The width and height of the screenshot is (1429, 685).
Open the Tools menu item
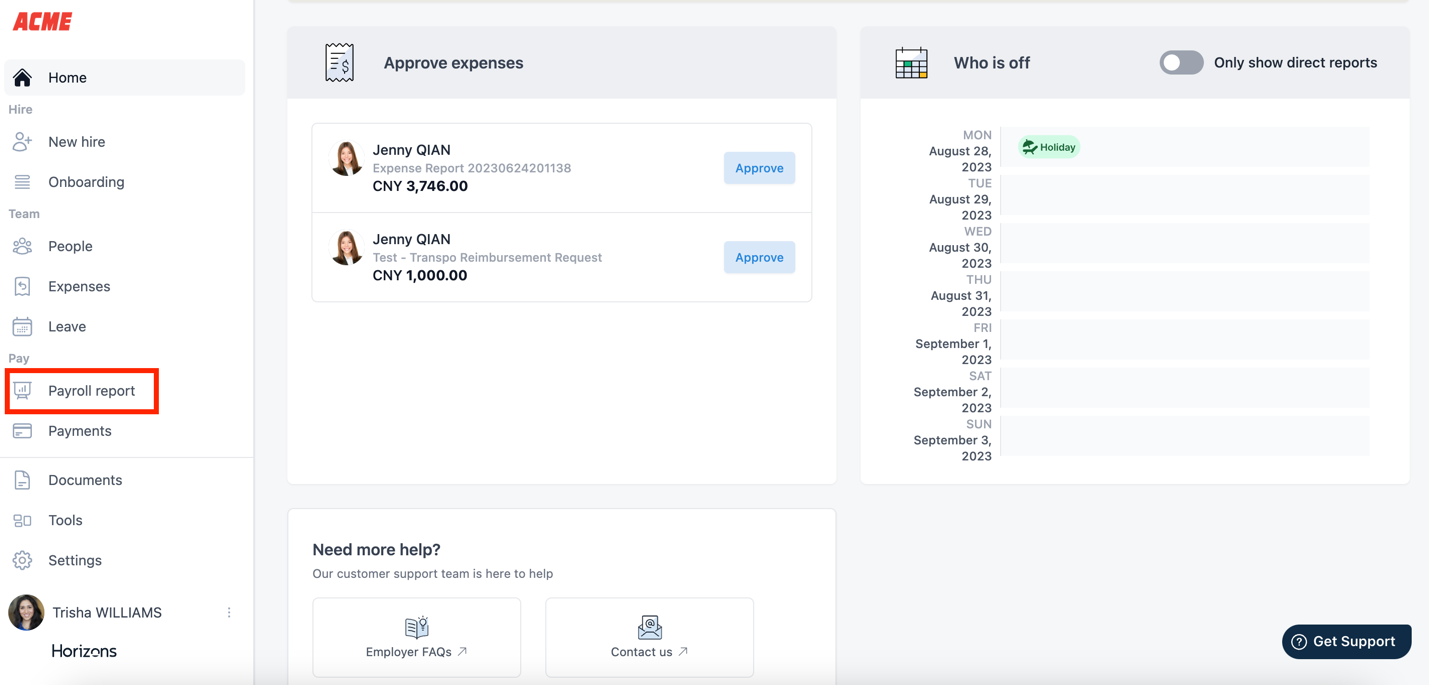[65, 520]
